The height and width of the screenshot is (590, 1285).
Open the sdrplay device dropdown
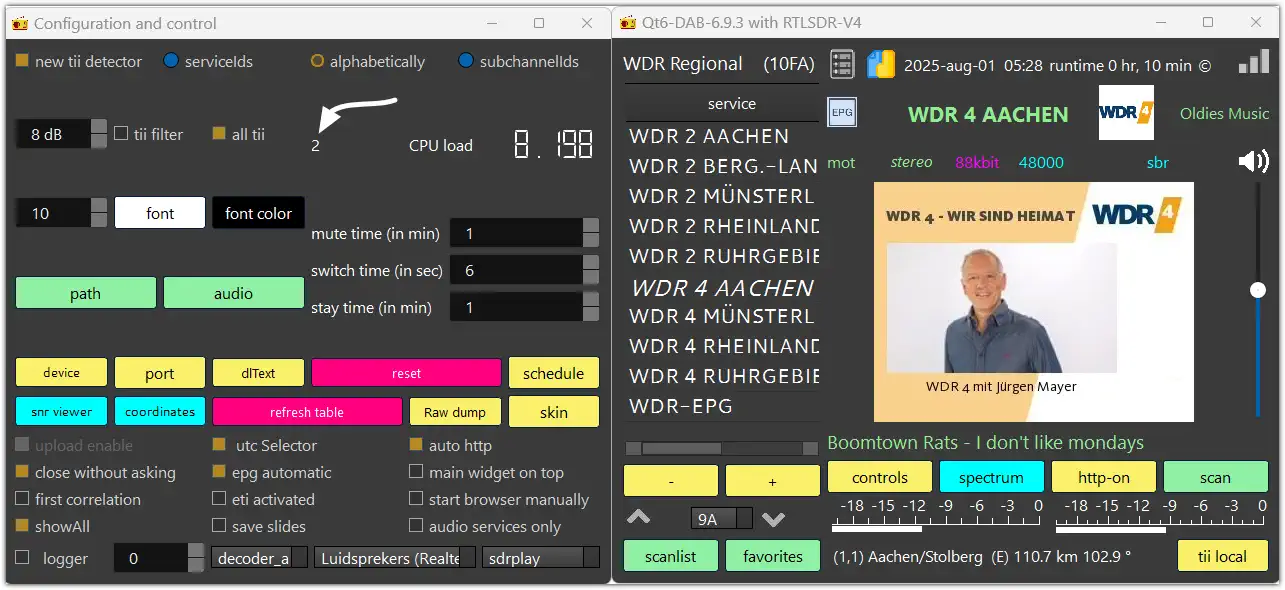pyautogui.click(x=541, y=558)
